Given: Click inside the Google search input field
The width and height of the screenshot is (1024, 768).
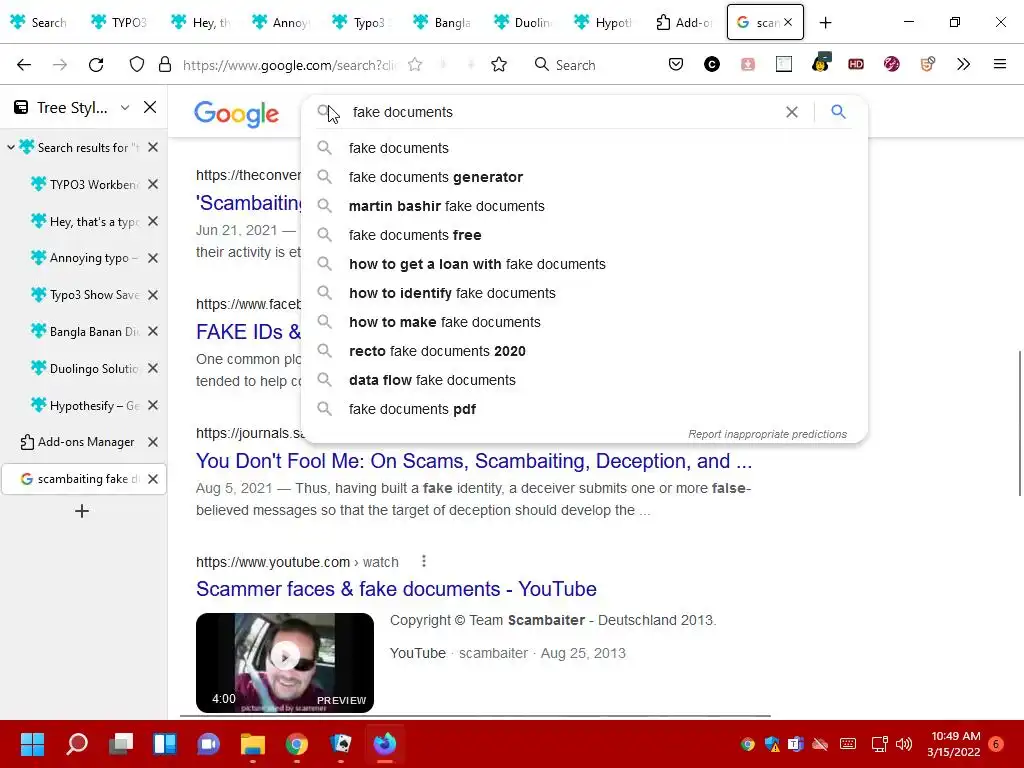Looking at the screenshot, I should tap(562, 112).
